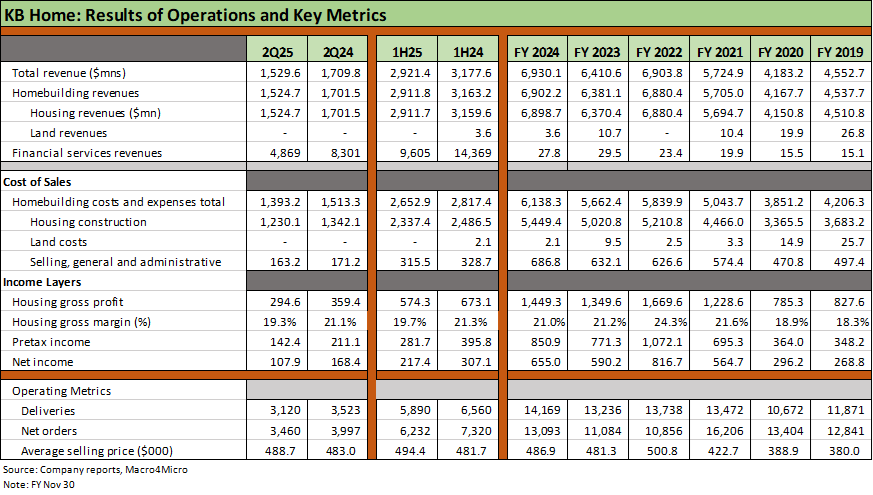This screenshot has width=873, height=495.
Task: Select FY 2021 housing revenues value 5,694.7
Action: (723, 113)
